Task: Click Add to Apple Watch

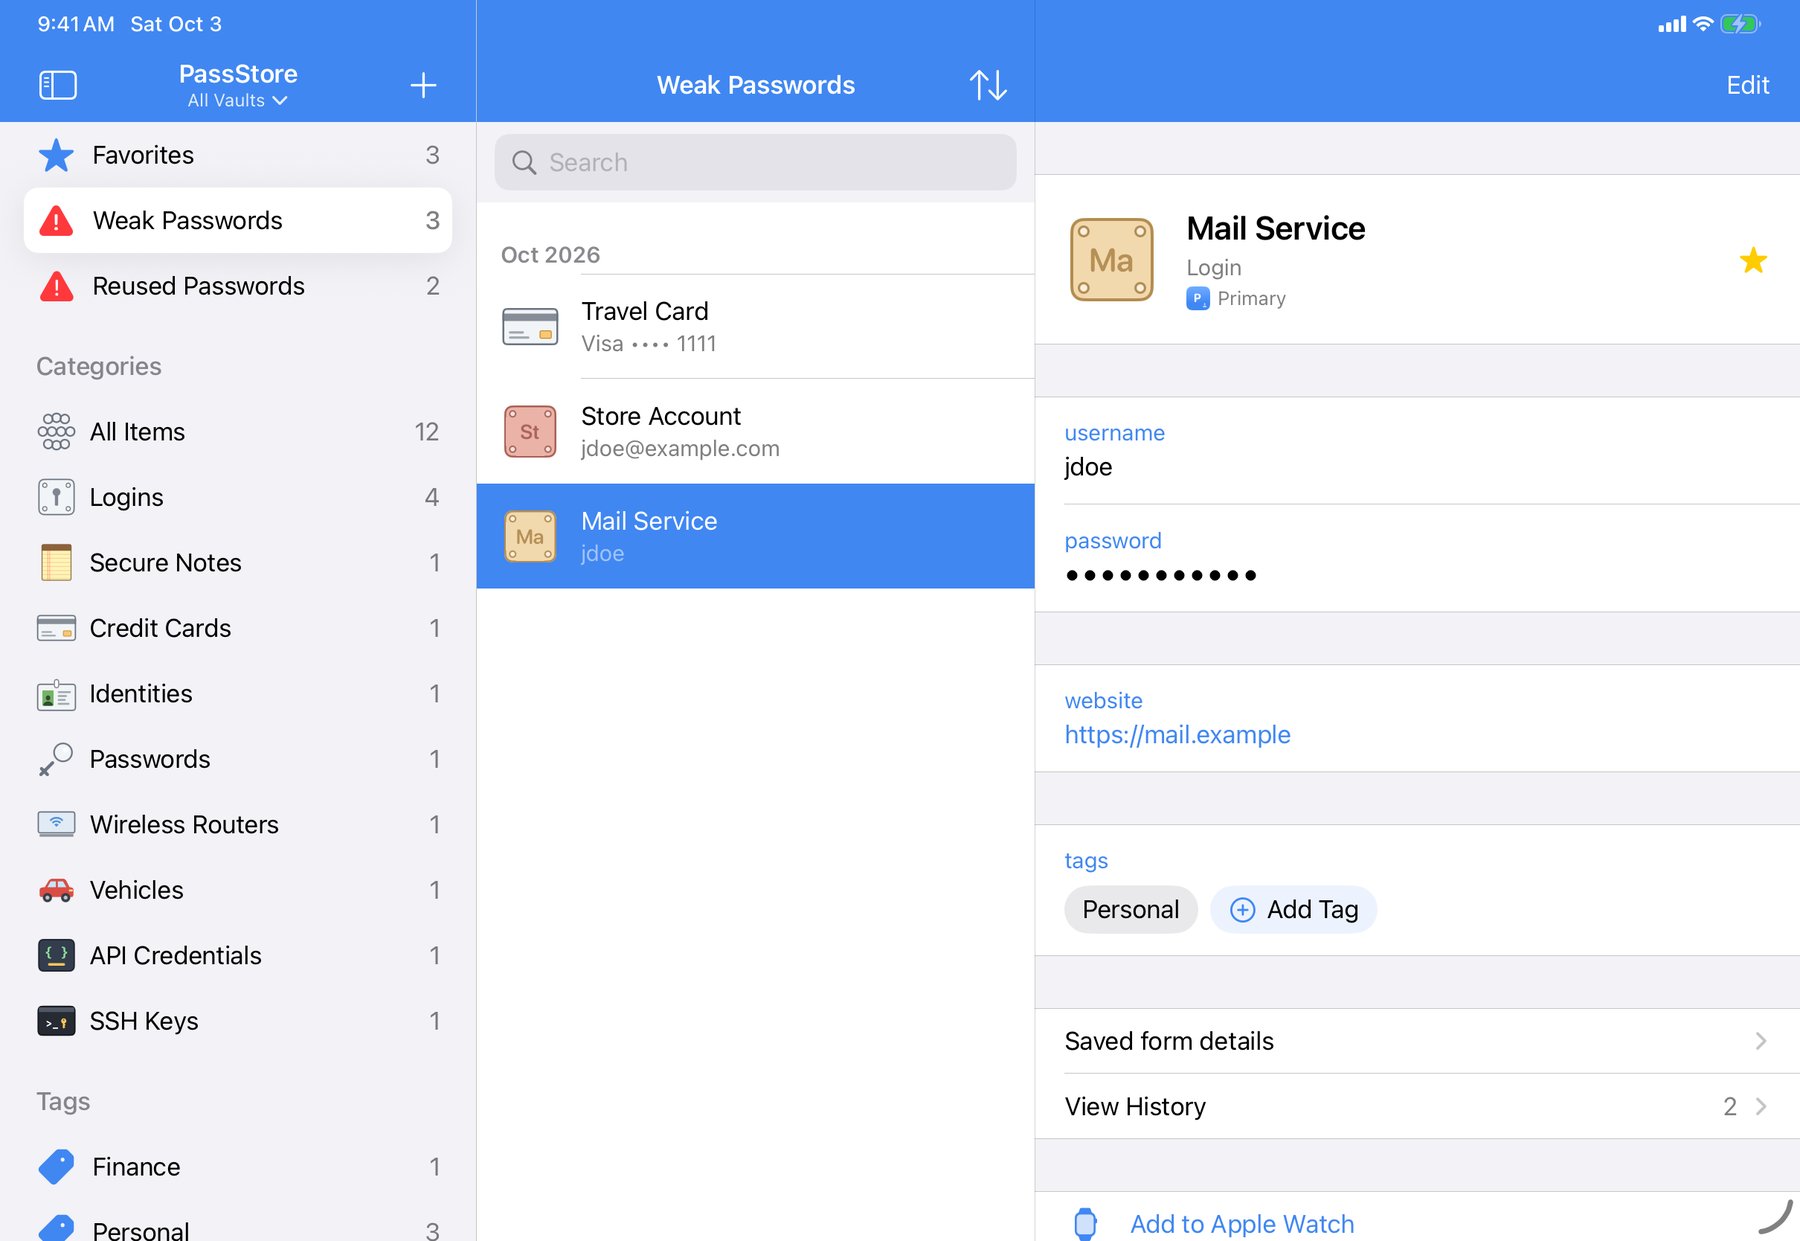Action: (1242, 1224)
